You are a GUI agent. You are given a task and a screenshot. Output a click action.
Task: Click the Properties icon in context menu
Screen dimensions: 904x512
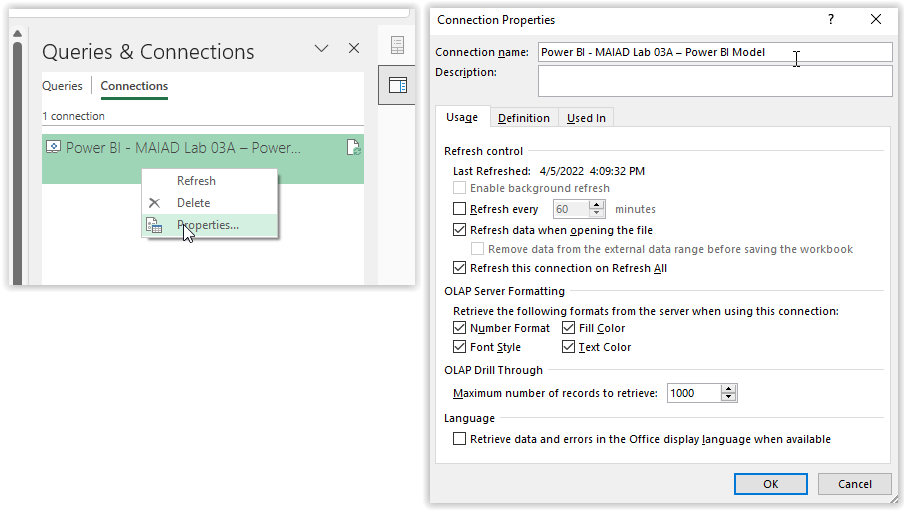[154, 225]
